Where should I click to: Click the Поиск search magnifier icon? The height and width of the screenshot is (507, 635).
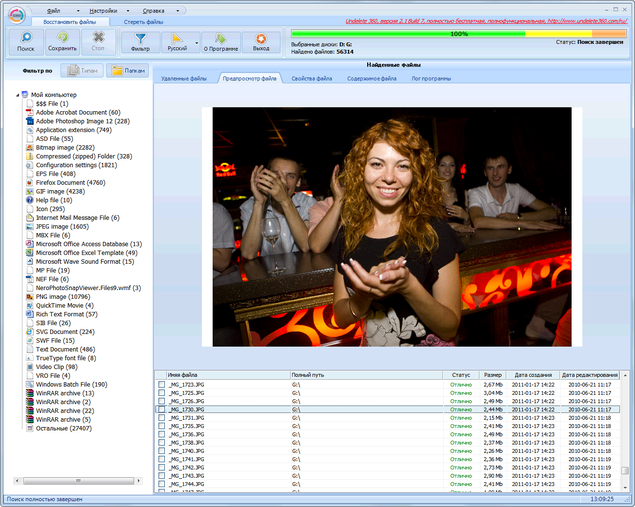pyautogui.click(x=26, y=38)
